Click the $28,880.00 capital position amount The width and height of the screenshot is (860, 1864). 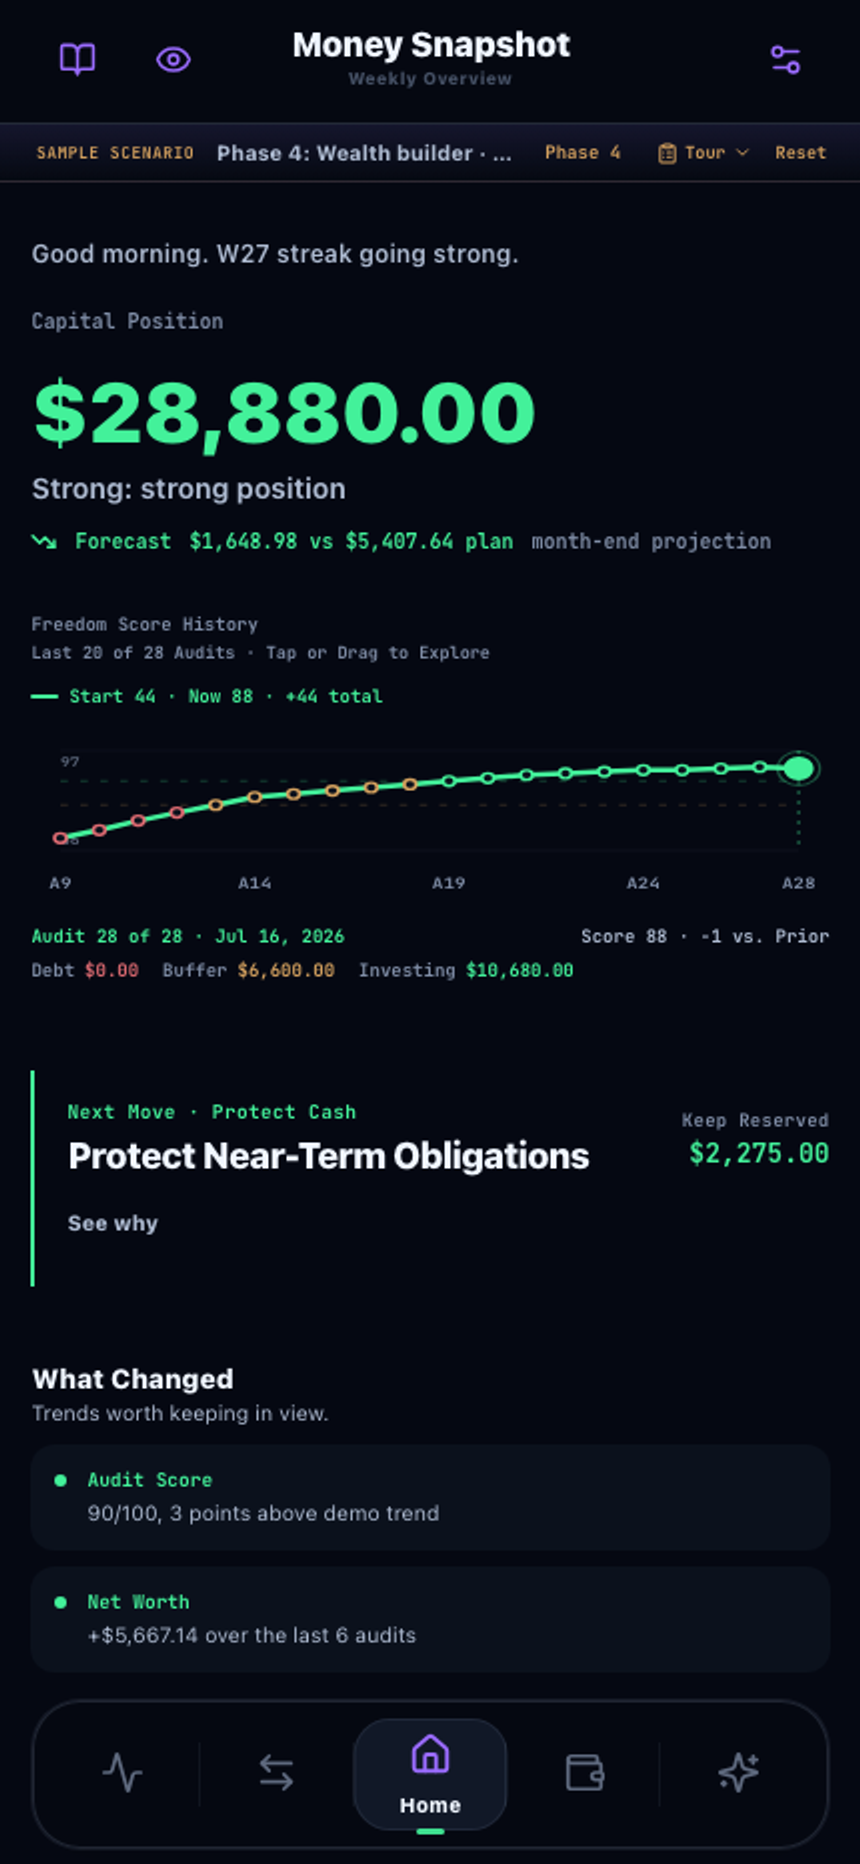point(284,412)
